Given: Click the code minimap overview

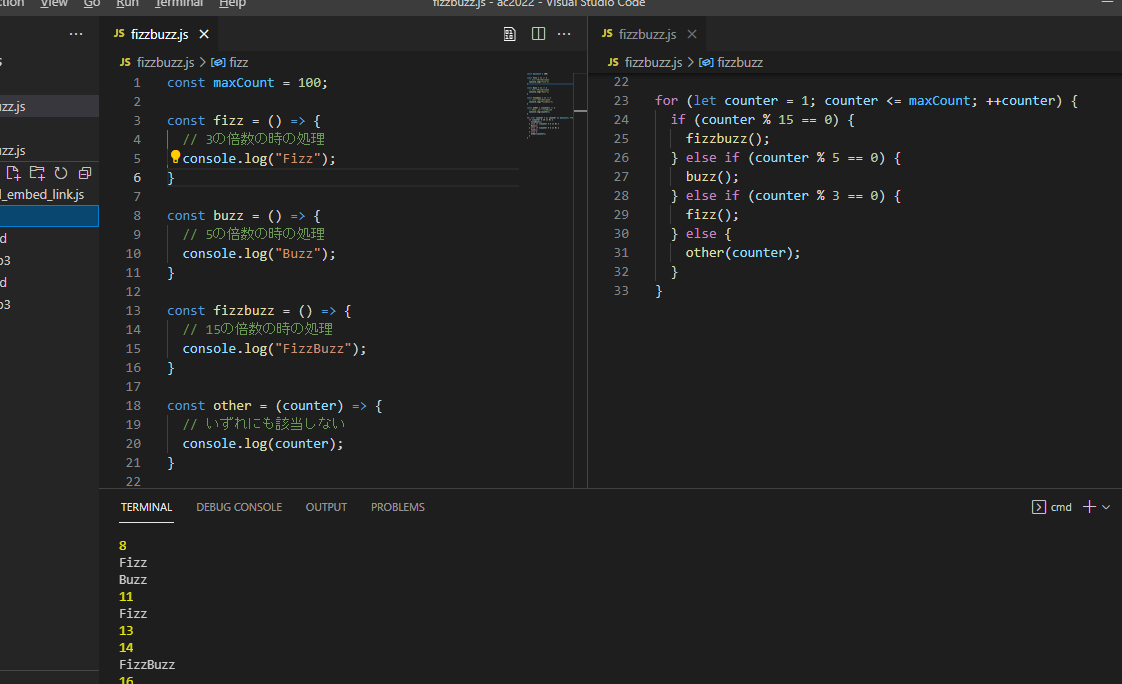Looking at the screenshot, I should [x=550, y=105].
